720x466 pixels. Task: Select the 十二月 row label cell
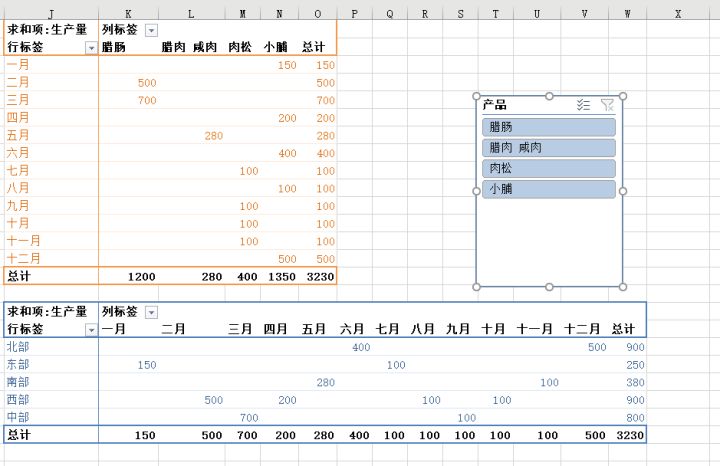[24, 258]
